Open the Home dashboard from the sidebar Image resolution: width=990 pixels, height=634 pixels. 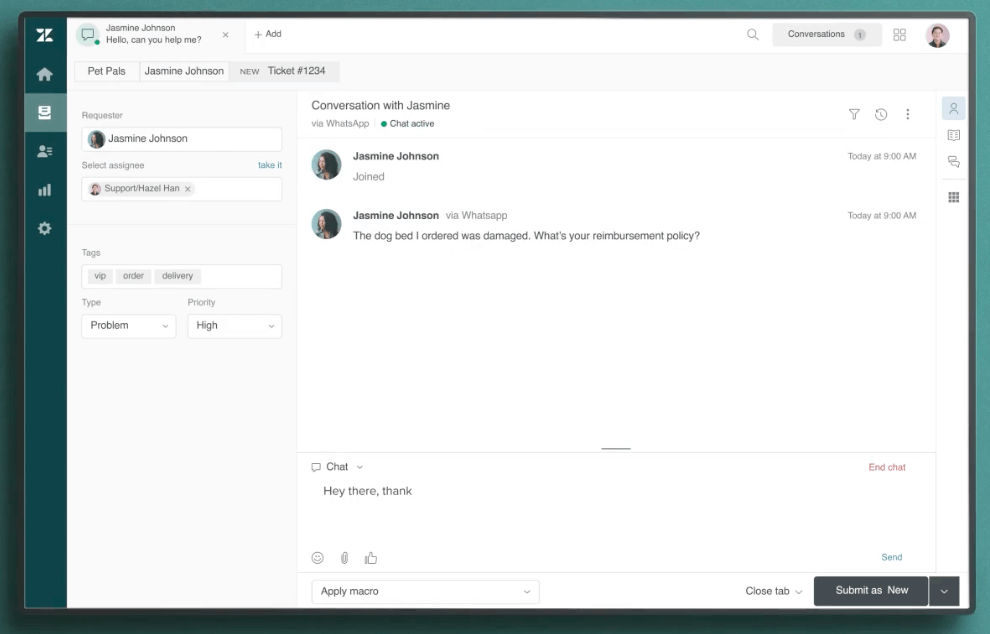coord(44,73)
